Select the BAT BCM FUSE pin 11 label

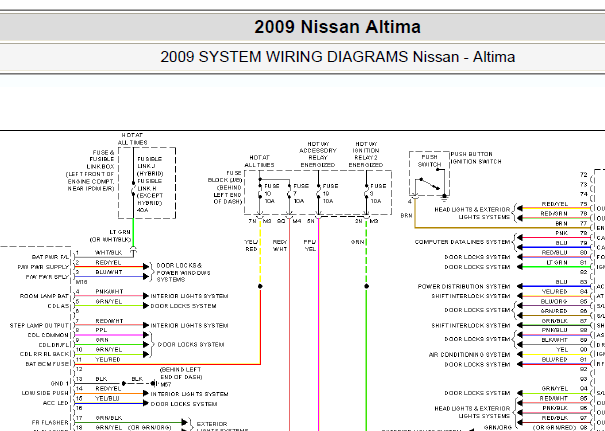(47, 364)
